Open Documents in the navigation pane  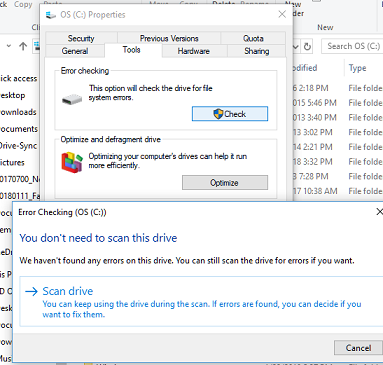pos(19,129)
